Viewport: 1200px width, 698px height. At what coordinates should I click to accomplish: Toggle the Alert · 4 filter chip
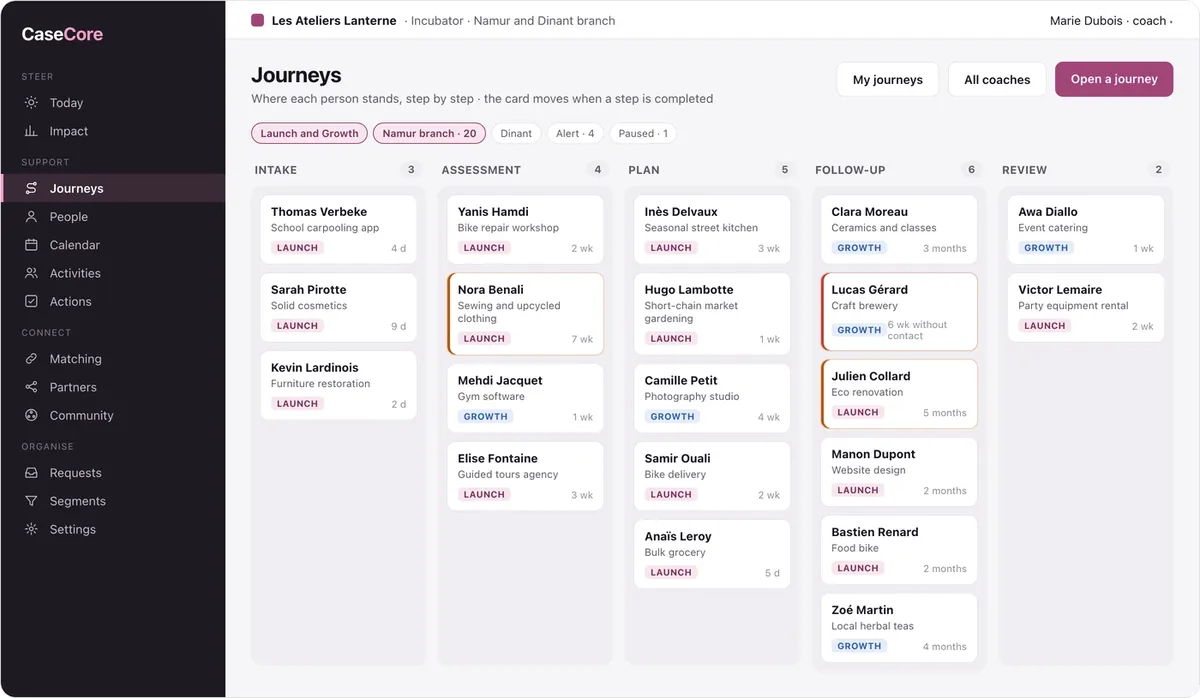tap(575, 133)
